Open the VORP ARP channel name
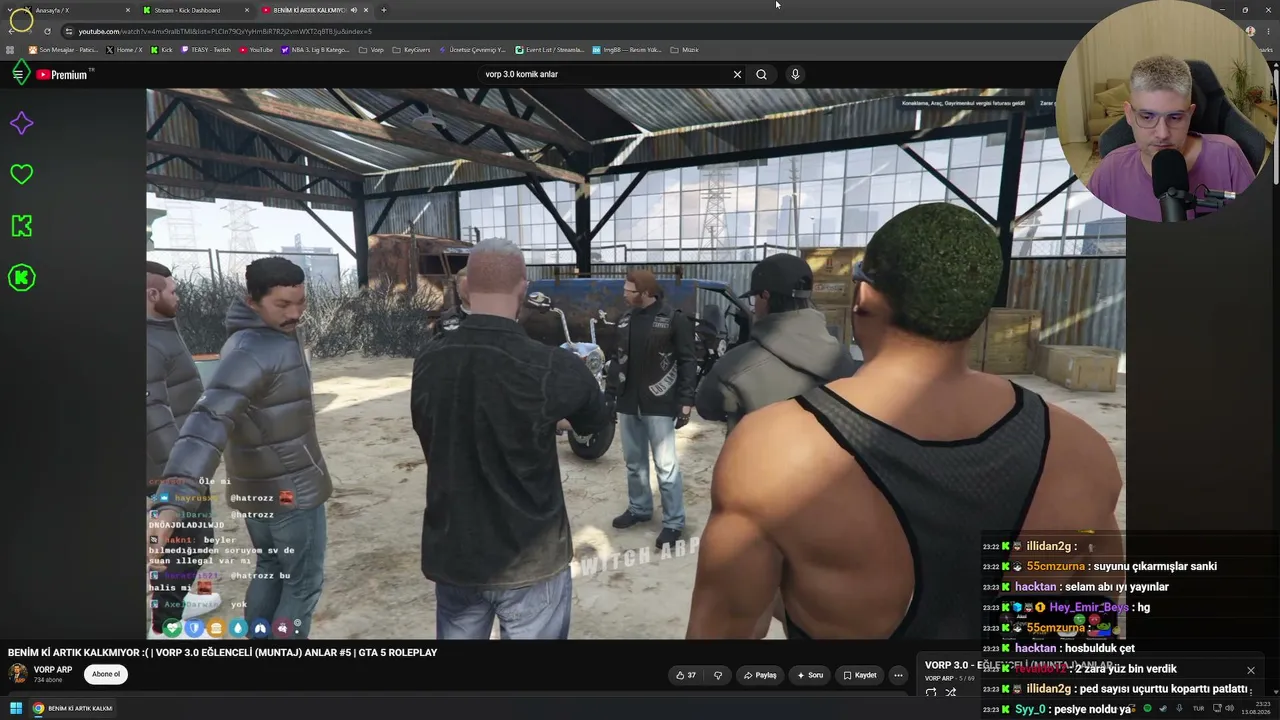Screen dimensions: 1280x720 [x=53, y=670]
